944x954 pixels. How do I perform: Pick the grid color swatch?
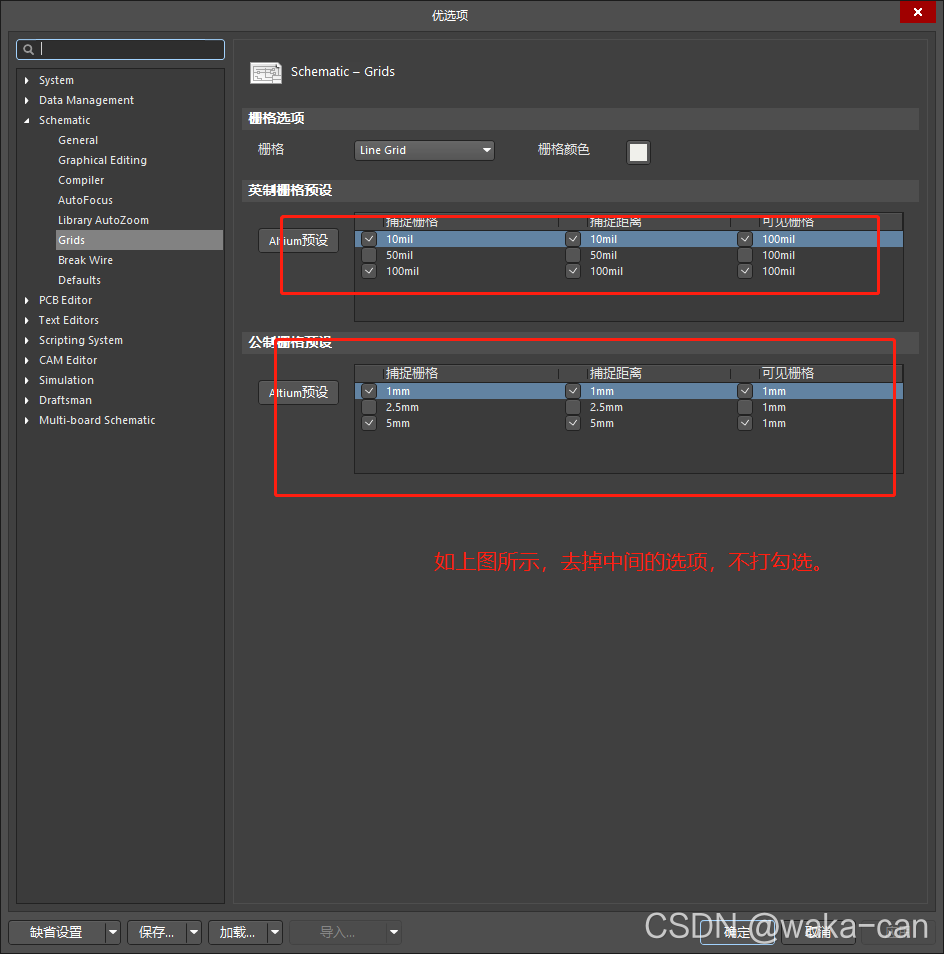coord(638,152)
